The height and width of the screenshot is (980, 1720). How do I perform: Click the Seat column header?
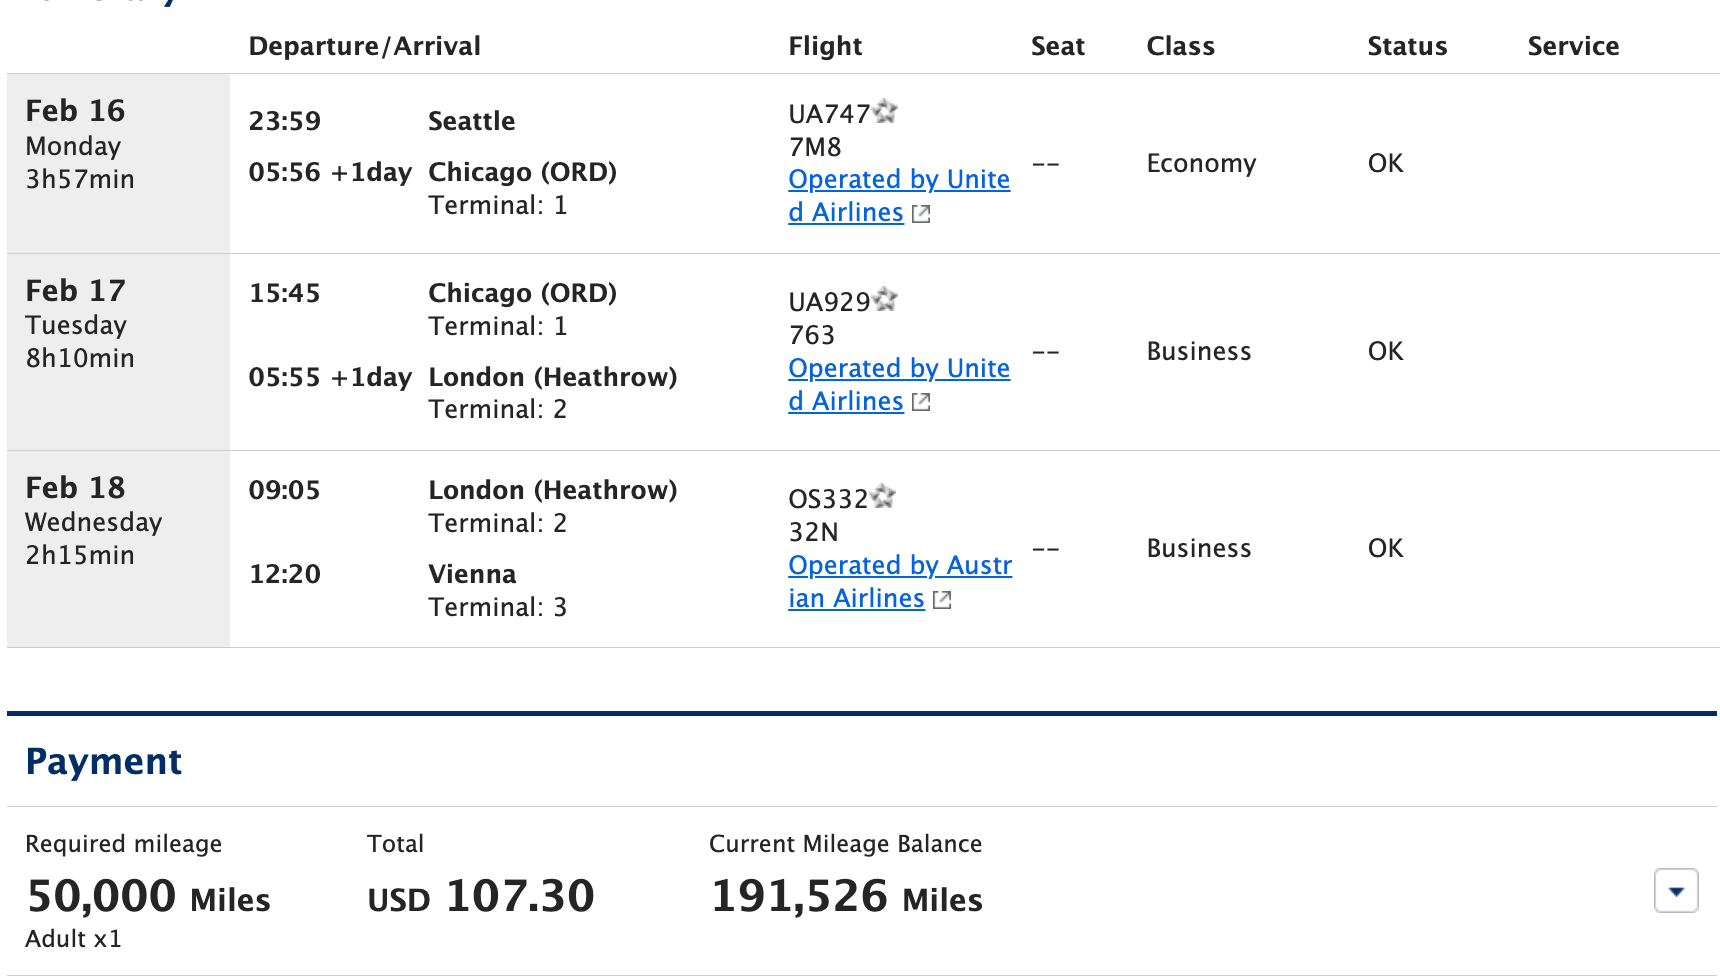[1057, 46]
